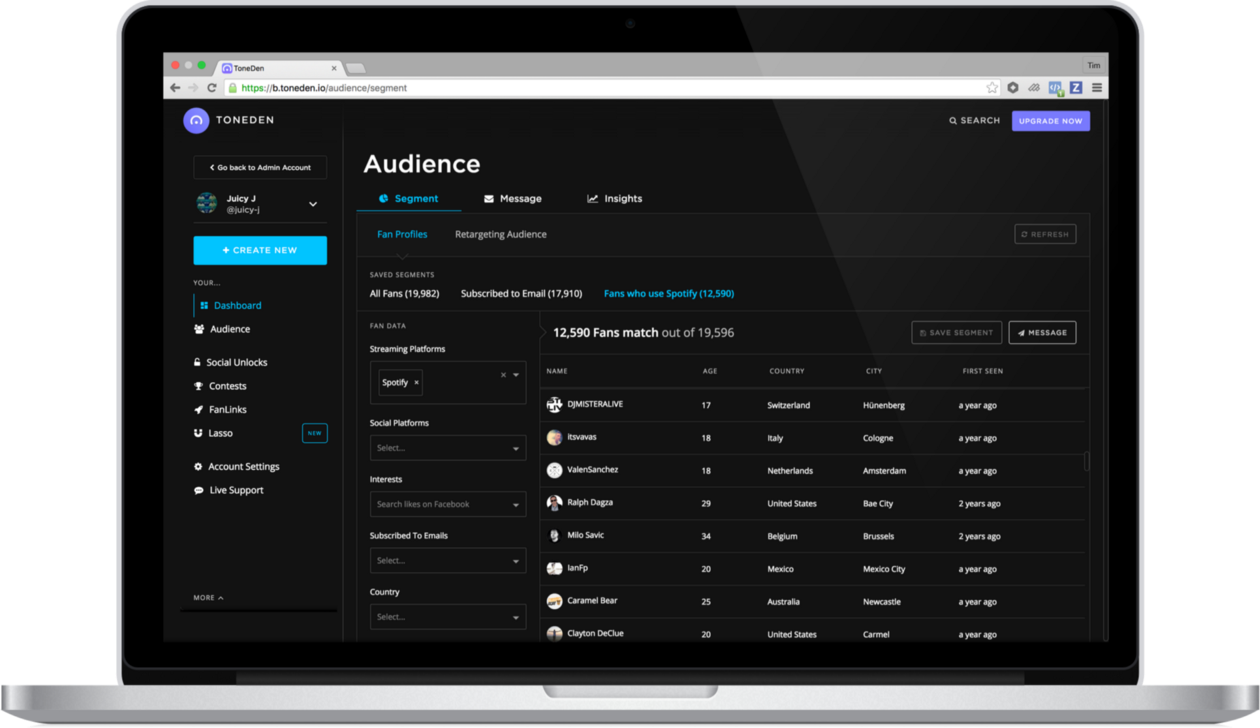Switch to the Segment tab
This screenshot has width=1260, height=728.
(x=409, y=199)
